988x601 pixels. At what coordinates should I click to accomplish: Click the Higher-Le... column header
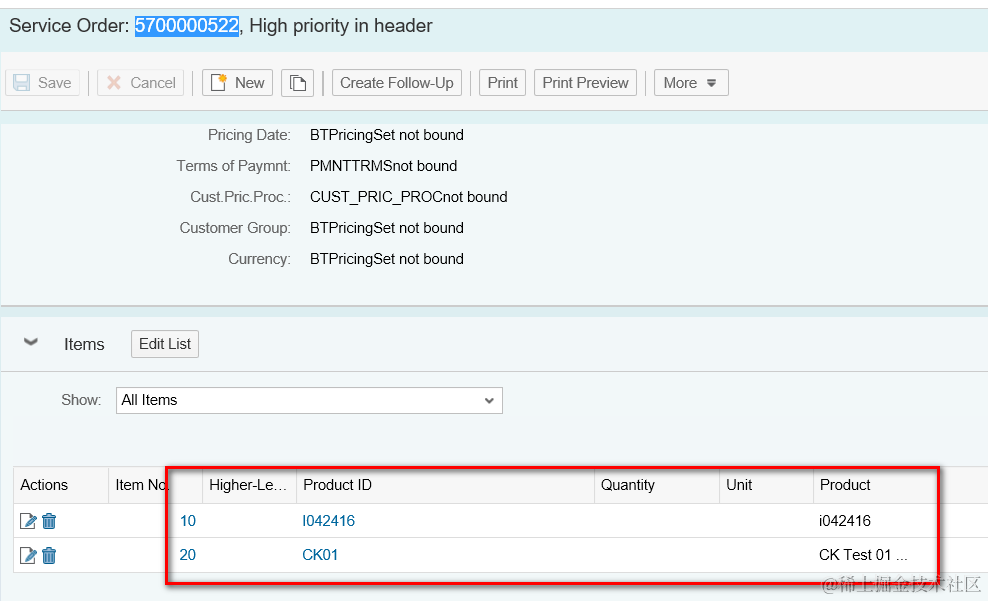249,485
